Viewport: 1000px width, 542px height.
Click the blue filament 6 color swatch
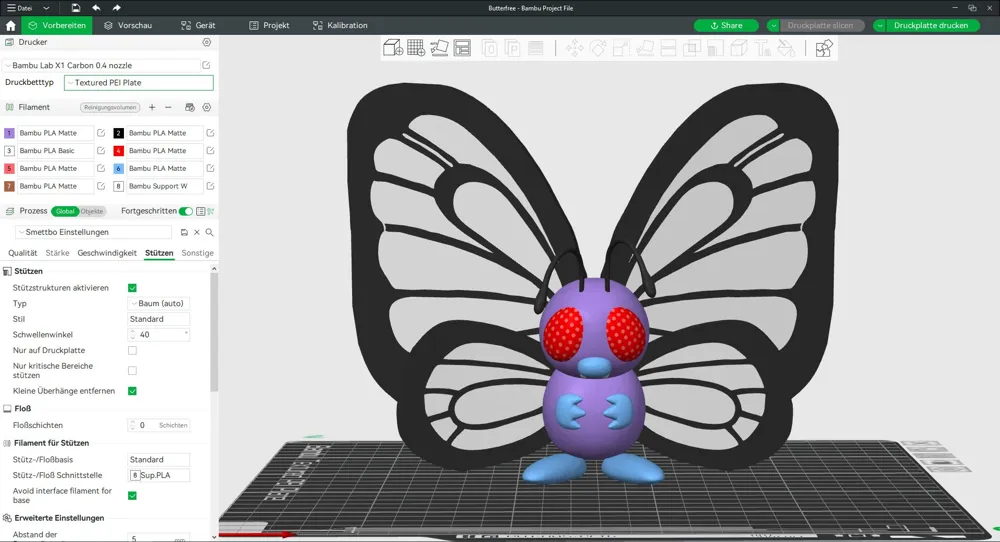pyautogui.click(x=118, y=168)
